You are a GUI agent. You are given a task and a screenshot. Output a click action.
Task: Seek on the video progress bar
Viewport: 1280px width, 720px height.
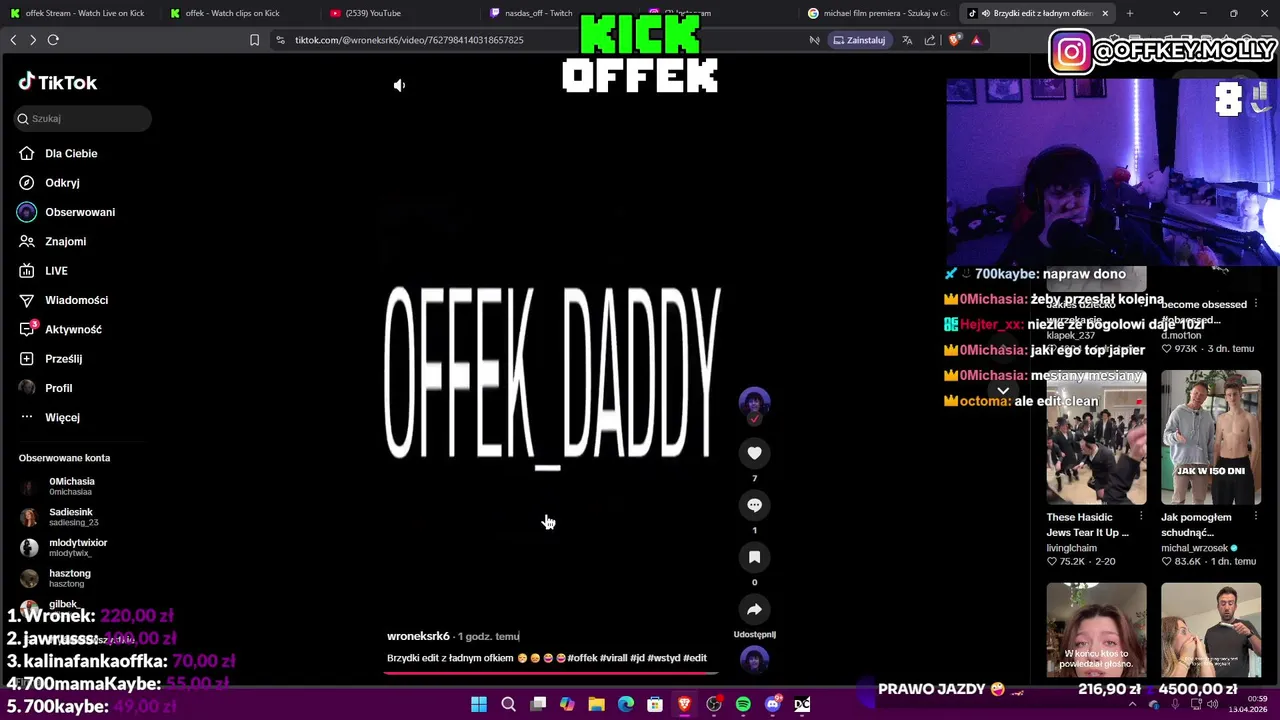pyautogui.click(x=551, y=672)
